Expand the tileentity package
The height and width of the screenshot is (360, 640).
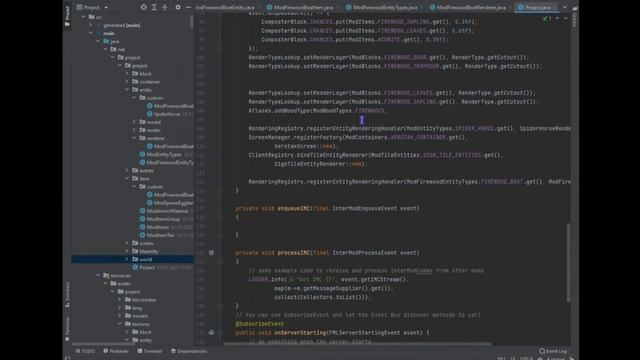(x=127, y=251)
